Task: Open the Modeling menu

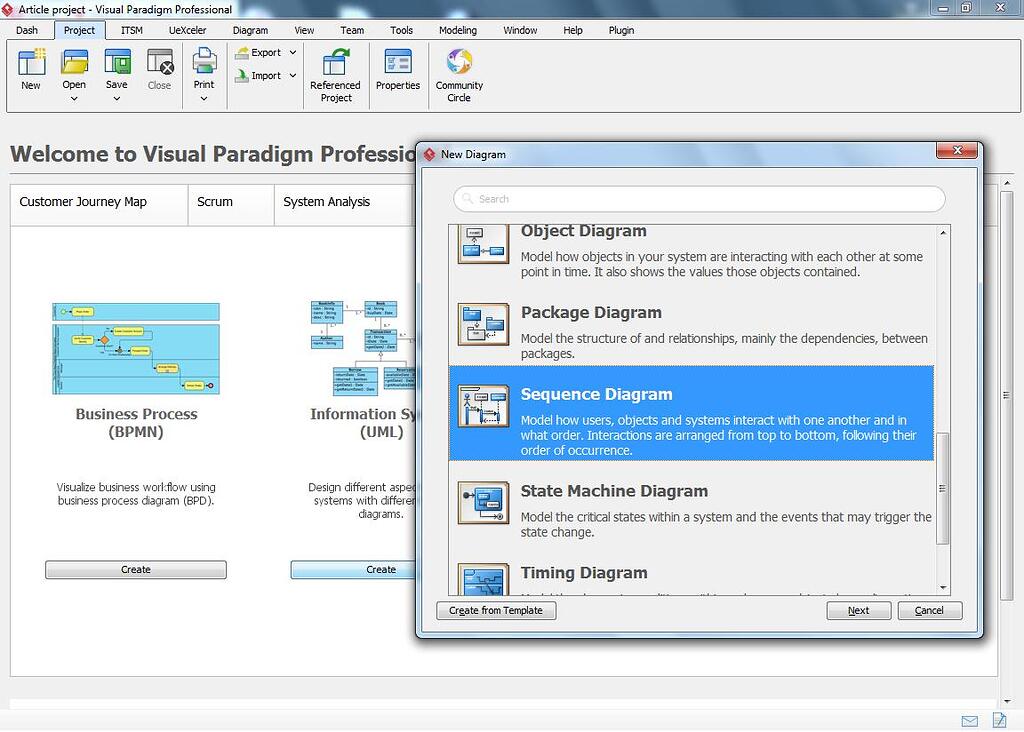Action: [x=457, y=30]
